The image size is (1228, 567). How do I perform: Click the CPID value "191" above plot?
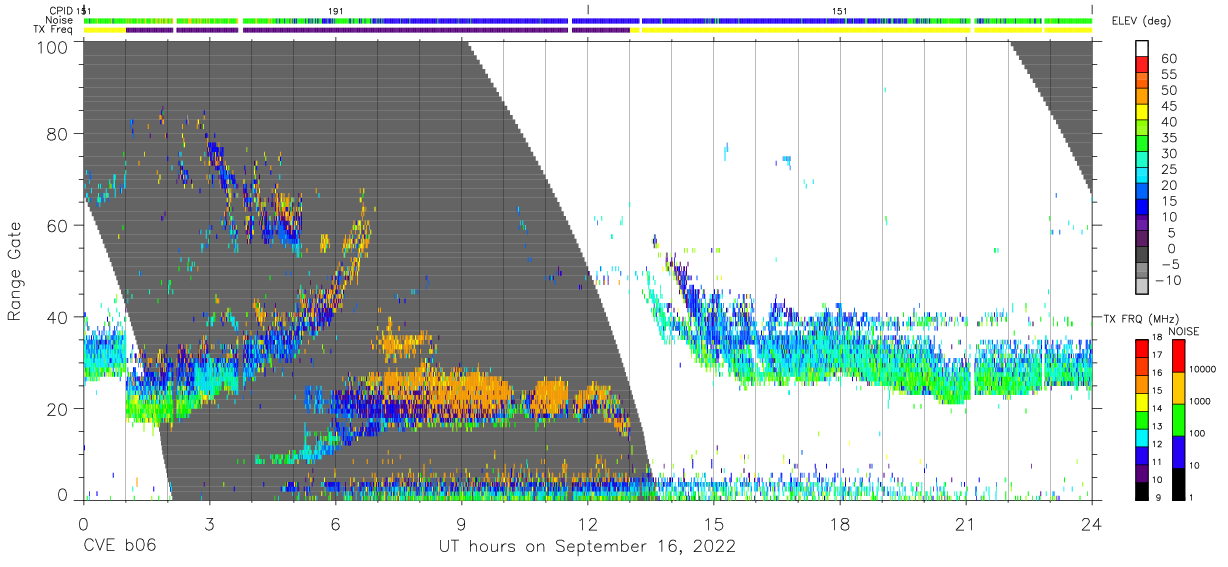click(336, 11)
